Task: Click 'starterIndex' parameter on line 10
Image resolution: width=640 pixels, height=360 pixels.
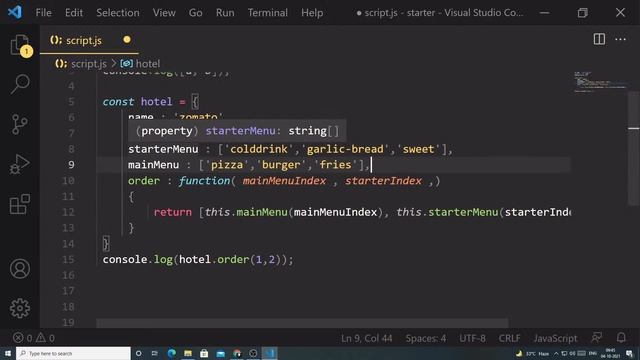Action: pos(383,181)
